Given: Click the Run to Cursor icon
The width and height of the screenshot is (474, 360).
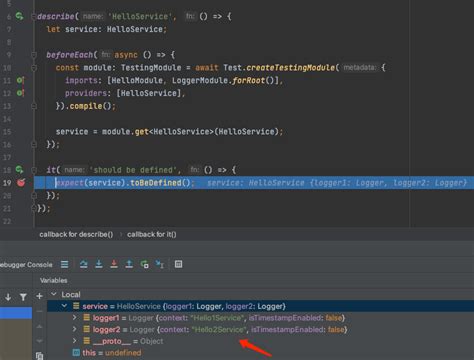Looking at the screenshot, I should click(160, 264).
